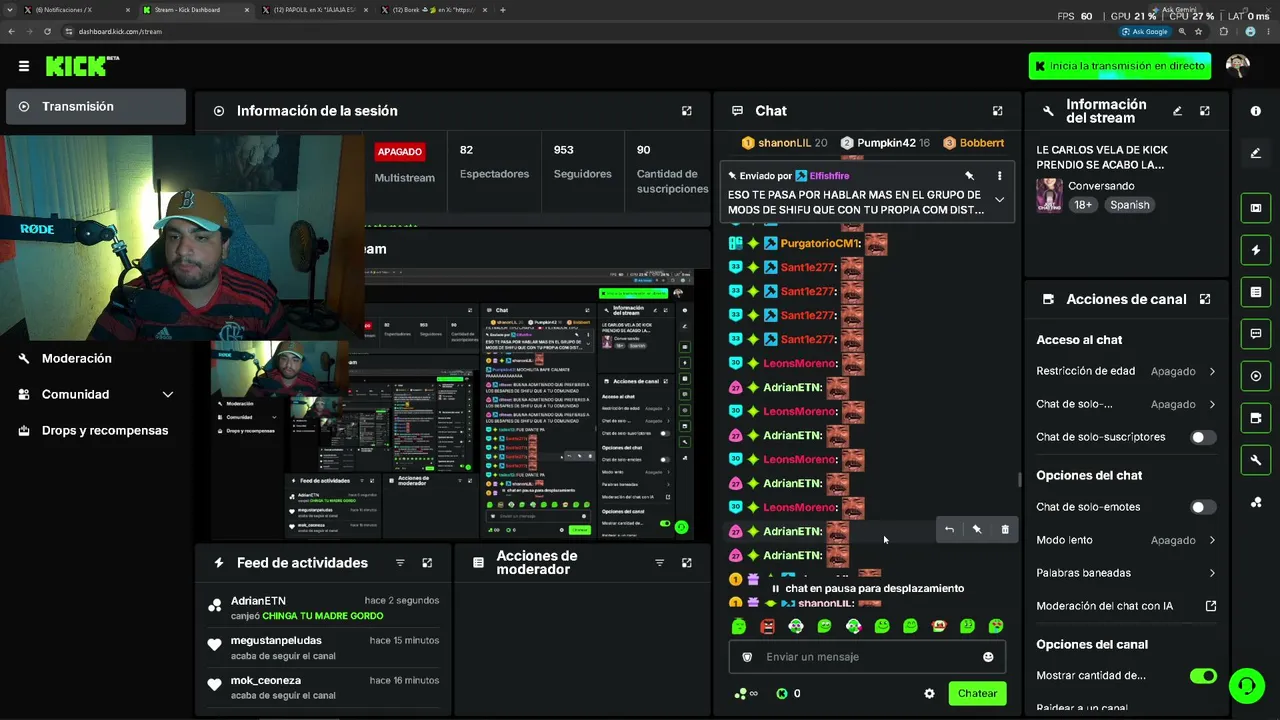Expand the Chat panel to fullscreen
This screenshot has height=720, width=1280.
pyautogui.click(x=997, y=111)
